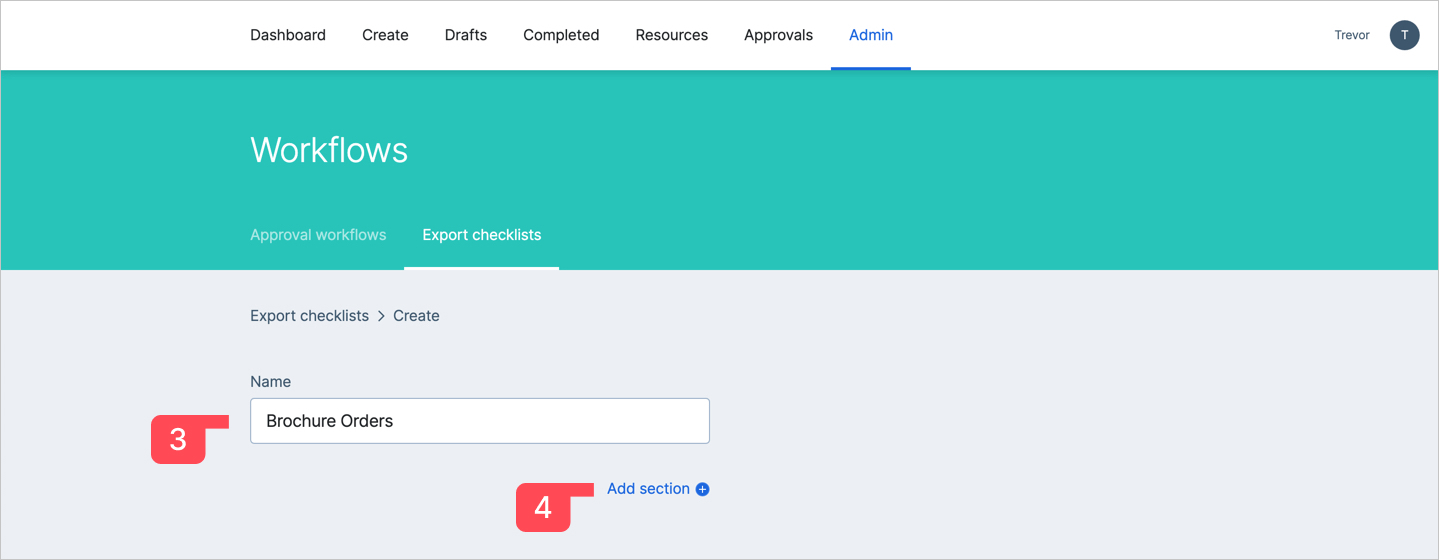View the Completed items
Image resolution: width=1439 pixels, height=560 pixels.
coord(561,35)
